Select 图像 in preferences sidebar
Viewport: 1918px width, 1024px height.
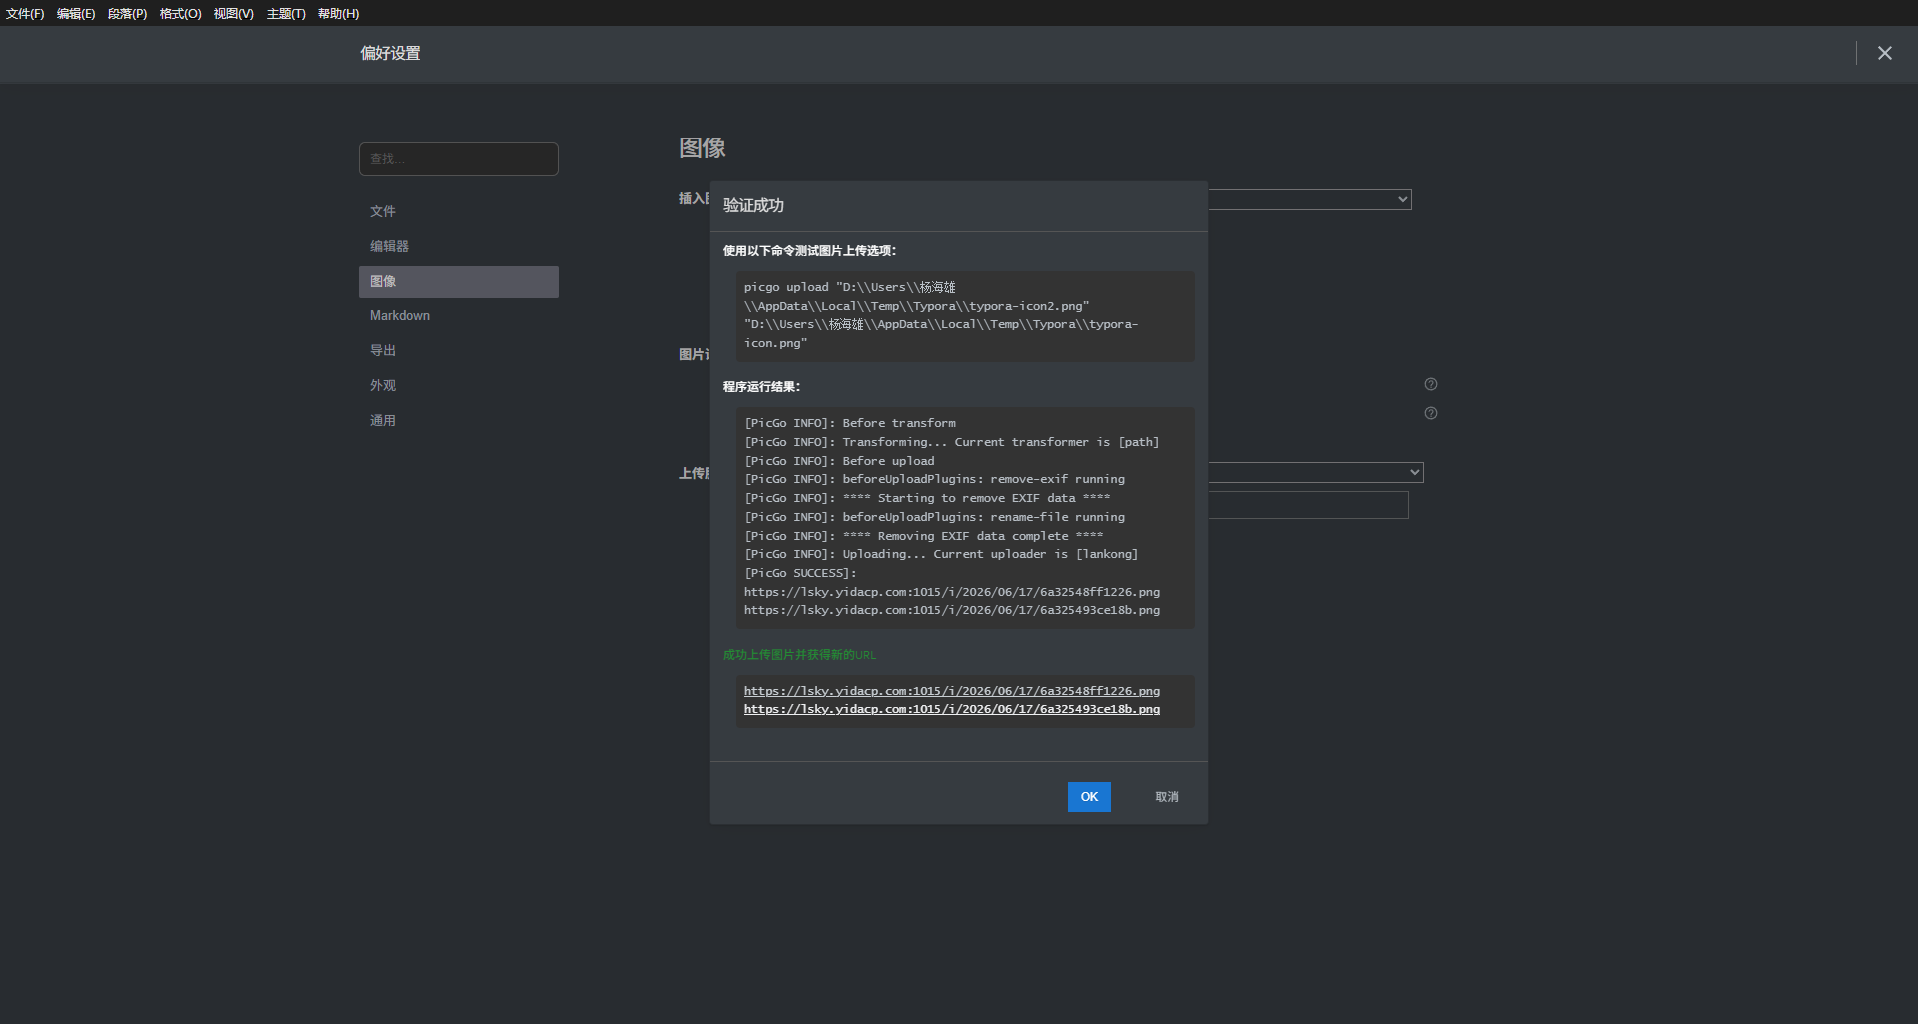[x=459, y=281]
